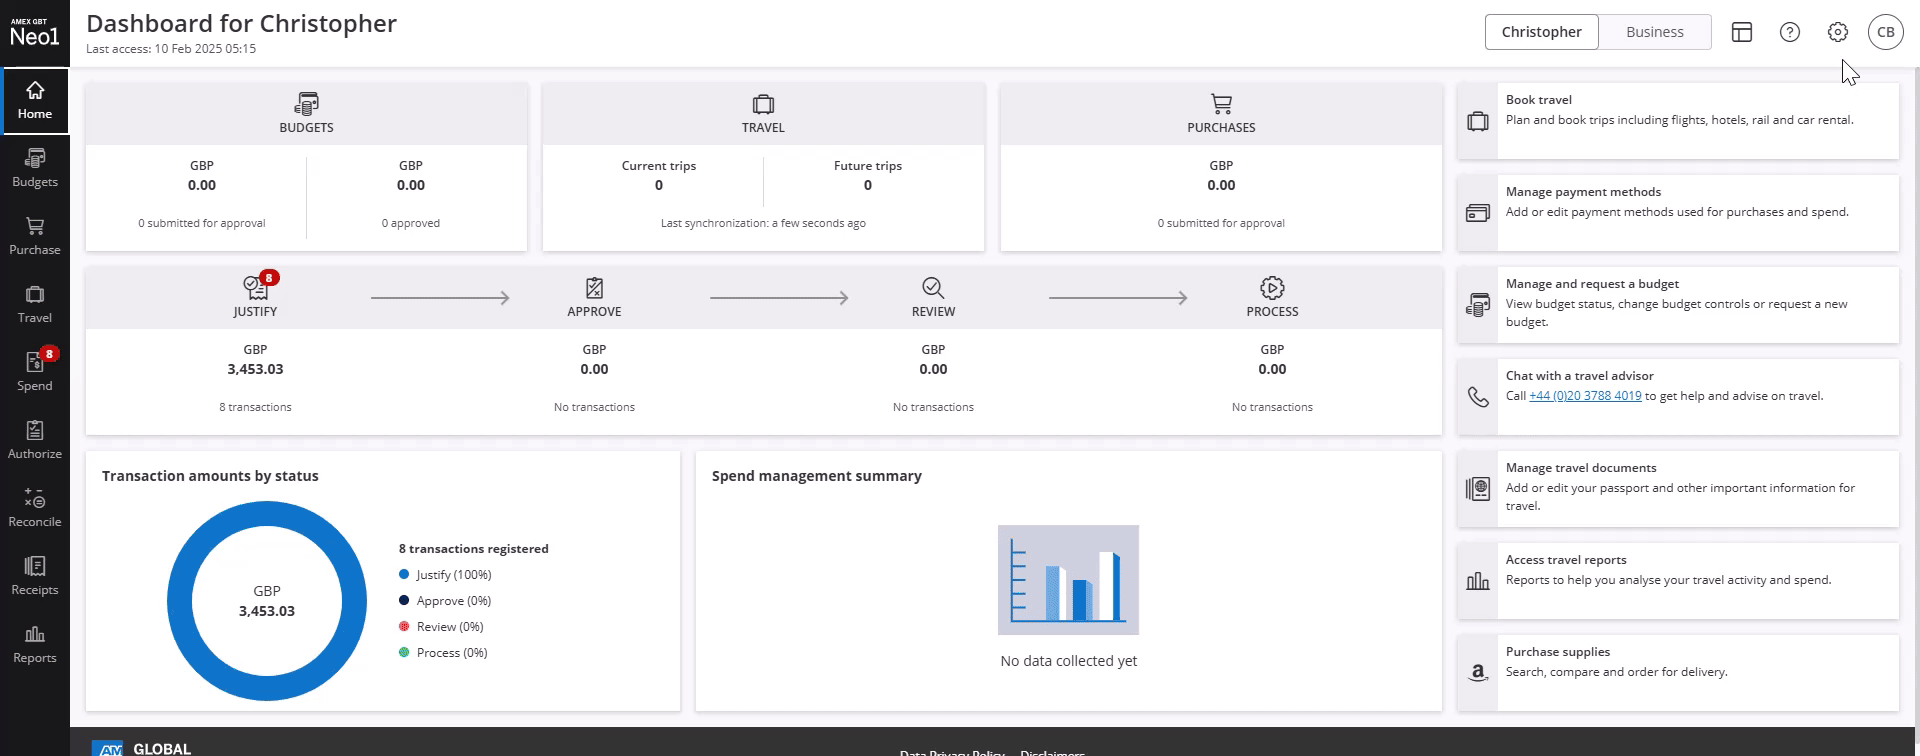Image resolution: width=1920 pixels, height=756 pixels.
Task: Open Purchase in the left sidebar
Action: [35, 236]
